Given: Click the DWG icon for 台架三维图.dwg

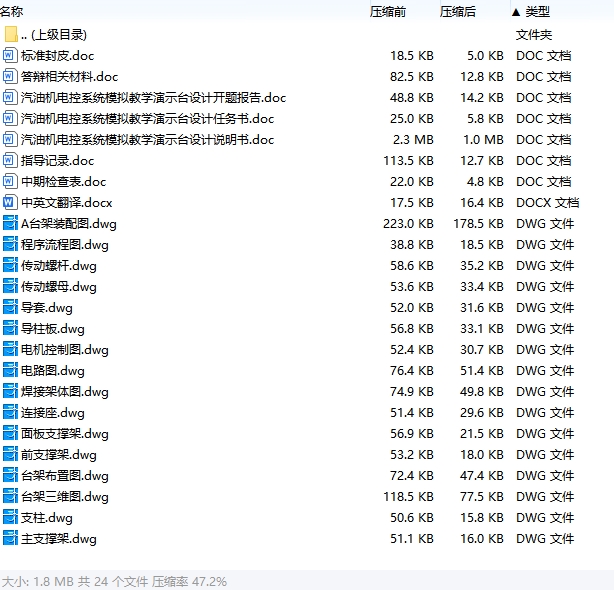Looking at the screenshot, I should tap(10, 497).
